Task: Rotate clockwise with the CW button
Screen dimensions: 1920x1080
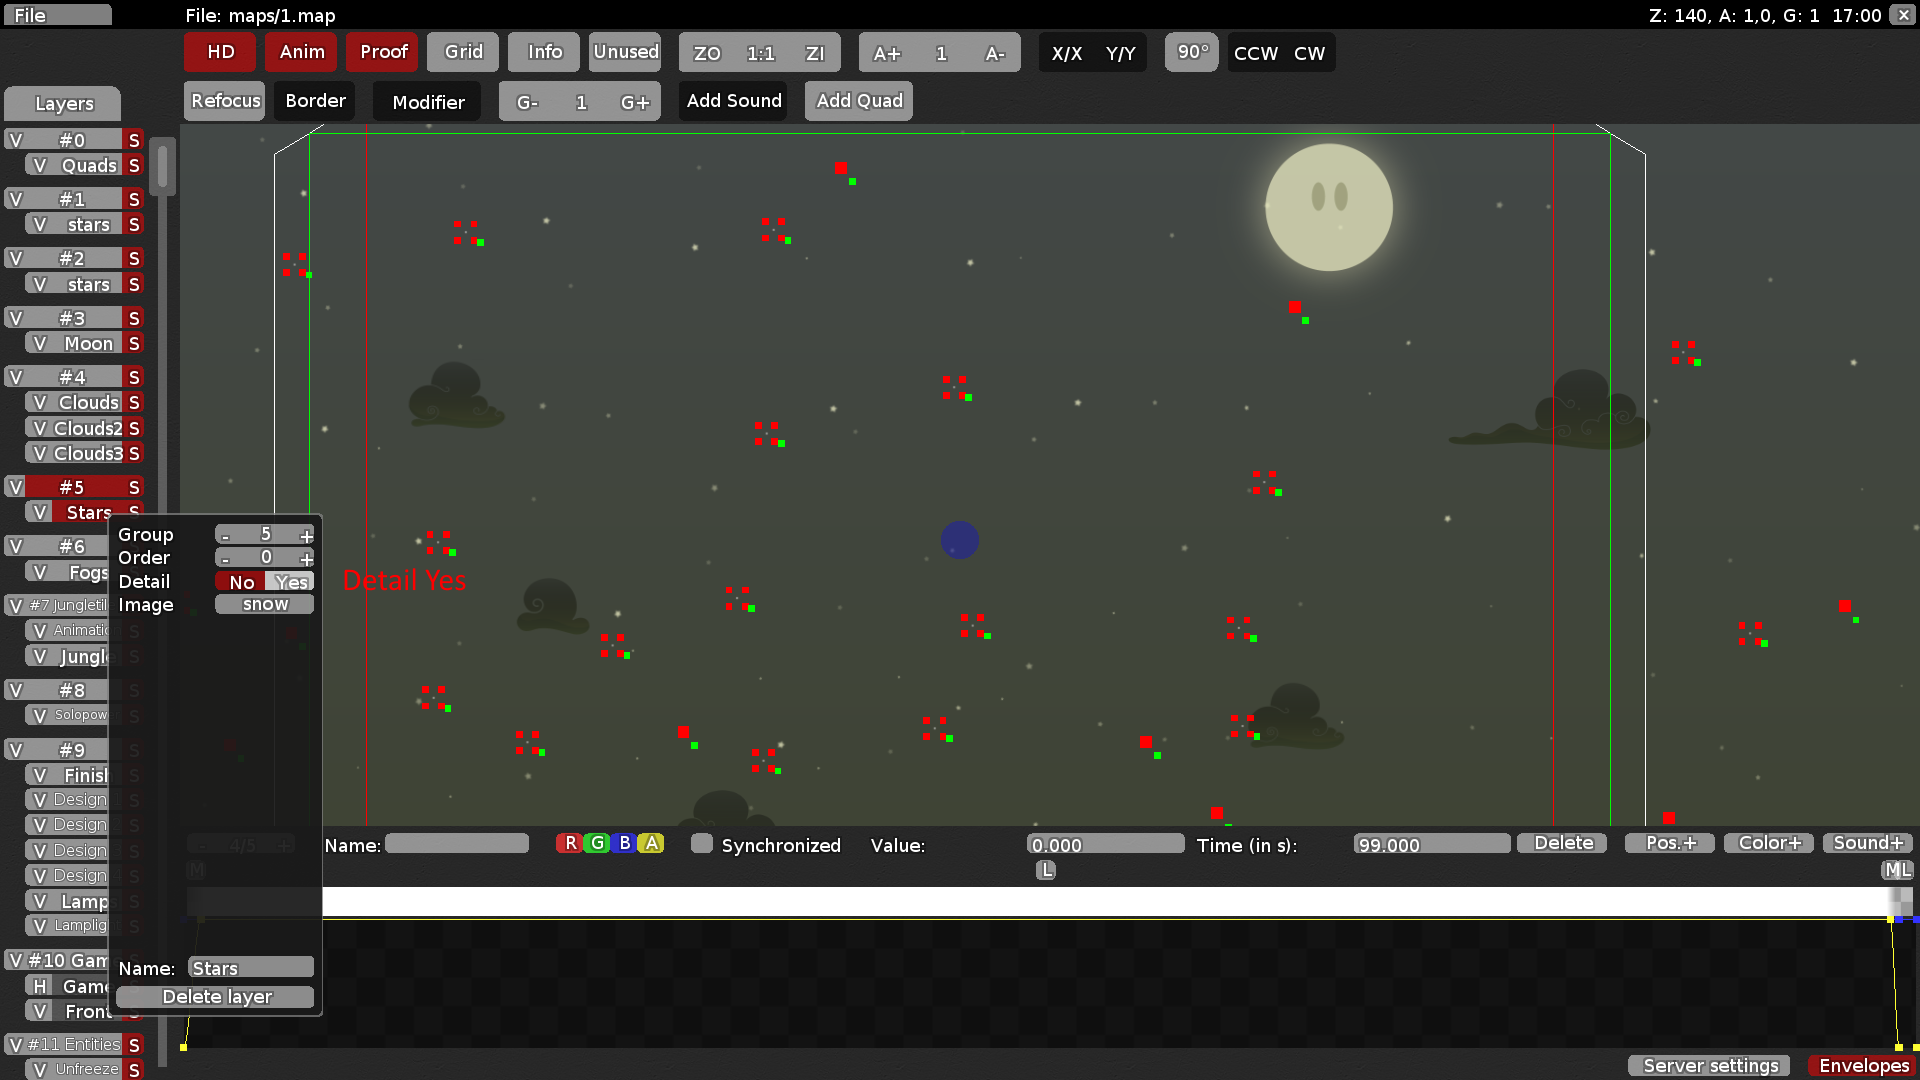Action: tap(1309, 53)
